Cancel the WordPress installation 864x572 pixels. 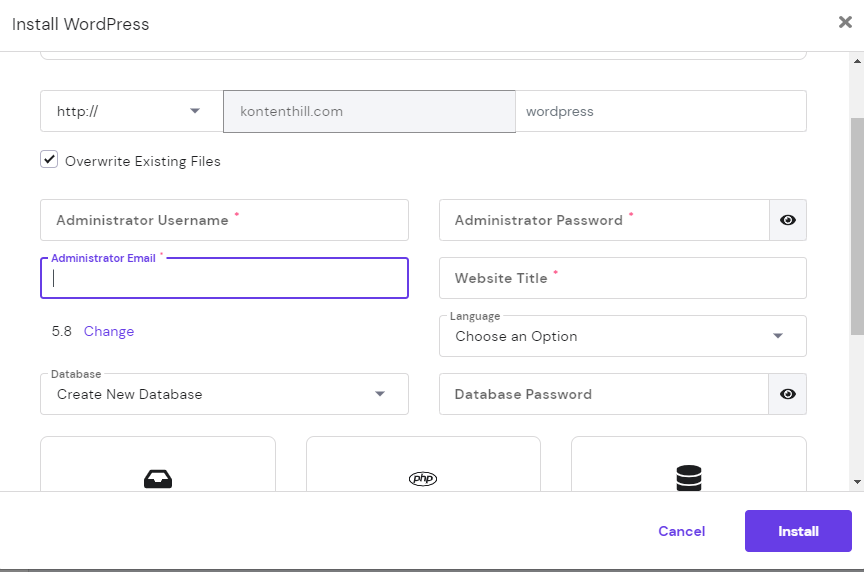pos(681,531)
